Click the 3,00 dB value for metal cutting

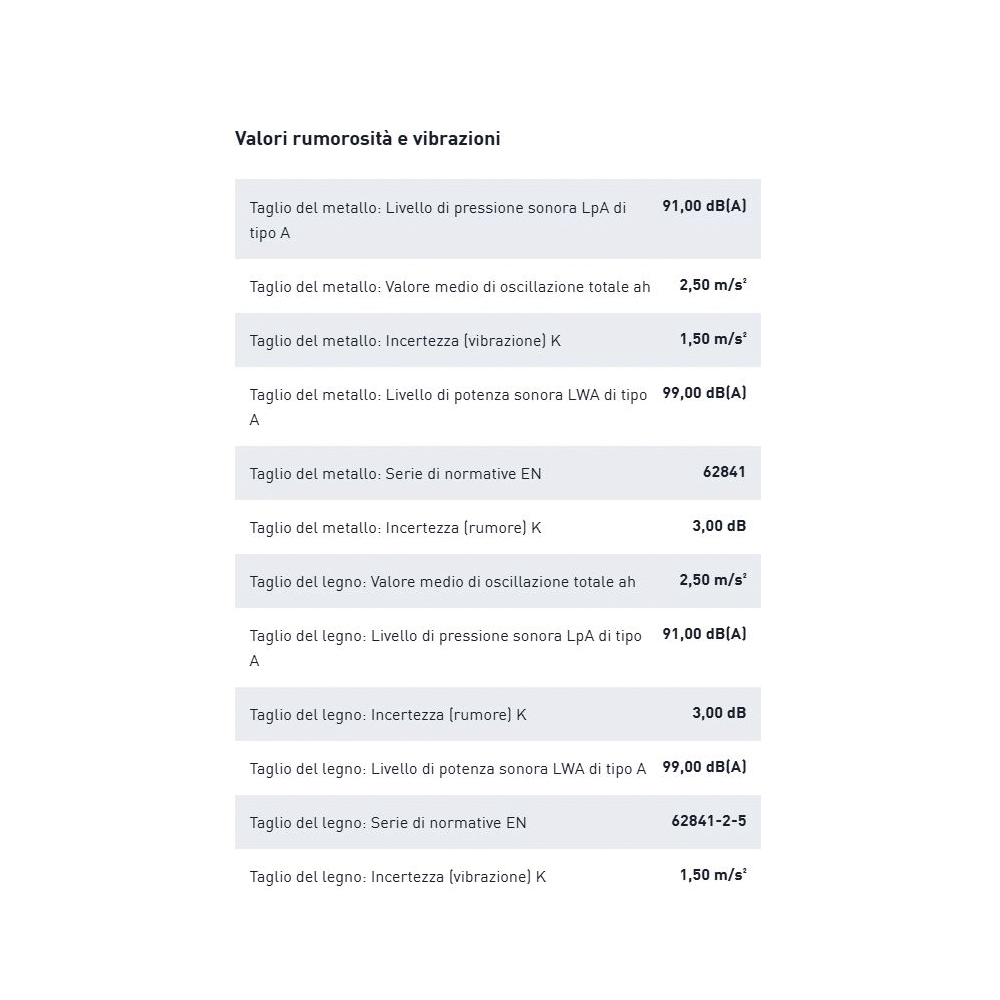coord(719,526)
